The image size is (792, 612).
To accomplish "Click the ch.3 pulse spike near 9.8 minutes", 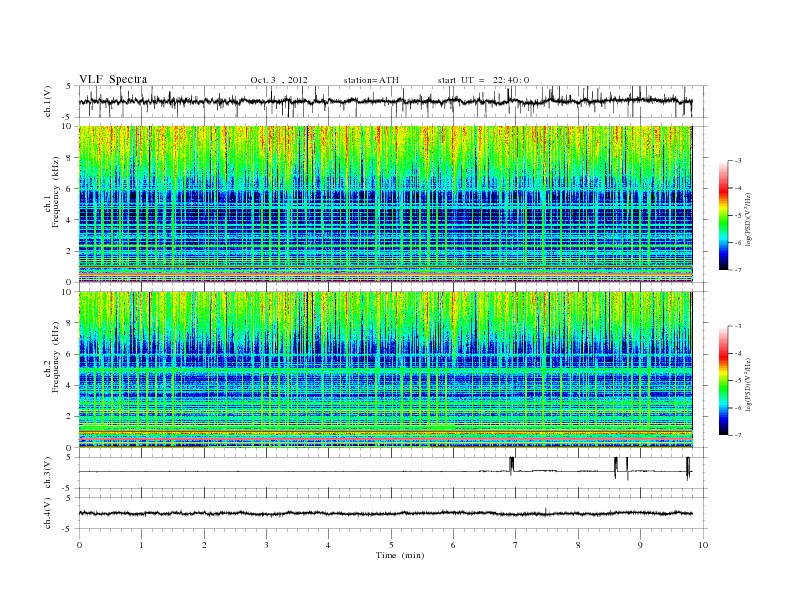I will click(x=688, y=468).
